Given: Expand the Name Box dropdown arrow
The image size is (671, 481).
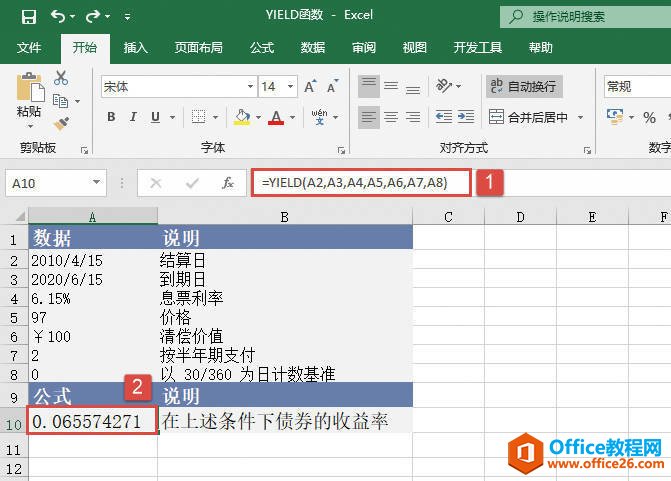Looking at the screenshot, I should [x=97, y=183].
